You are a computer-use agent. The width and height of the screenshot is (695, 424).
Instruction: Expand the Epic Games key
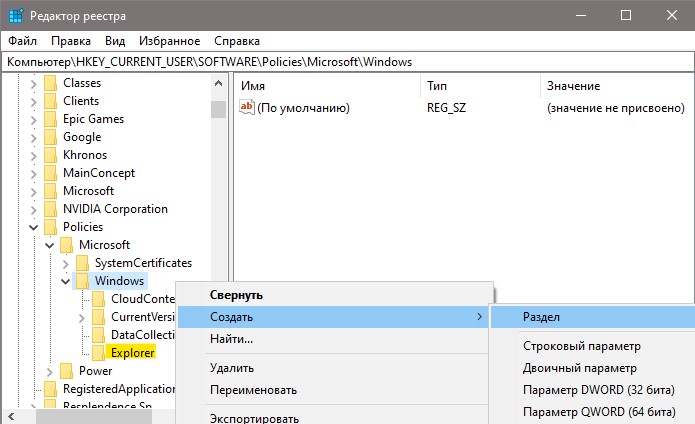[x=34, y=120]
